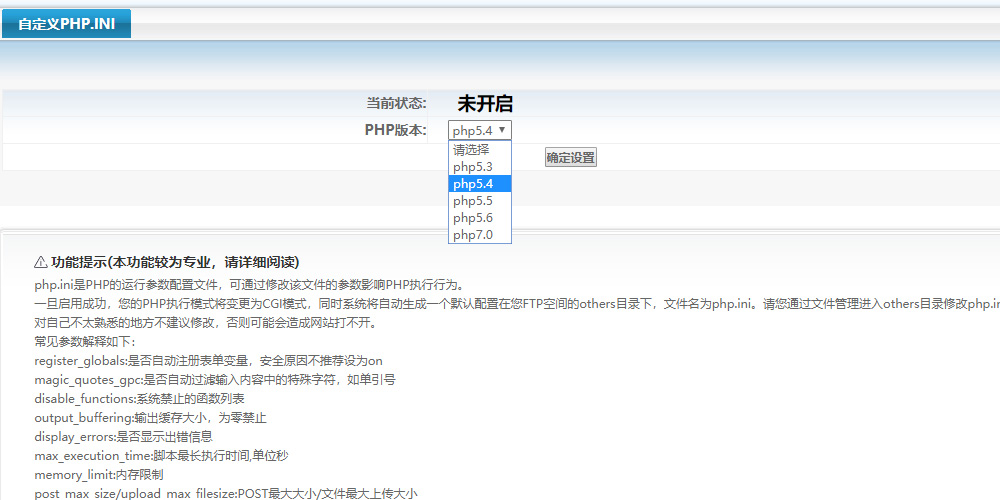
Task: Click the output_buffering parameter line
Action: pos(150,417)
